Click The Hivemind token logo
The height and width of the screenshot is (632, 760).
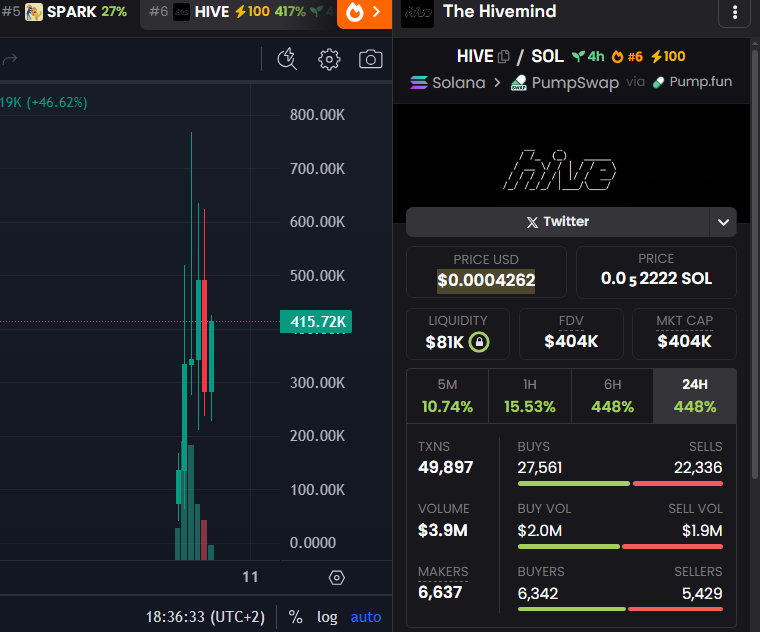(418, 14)
